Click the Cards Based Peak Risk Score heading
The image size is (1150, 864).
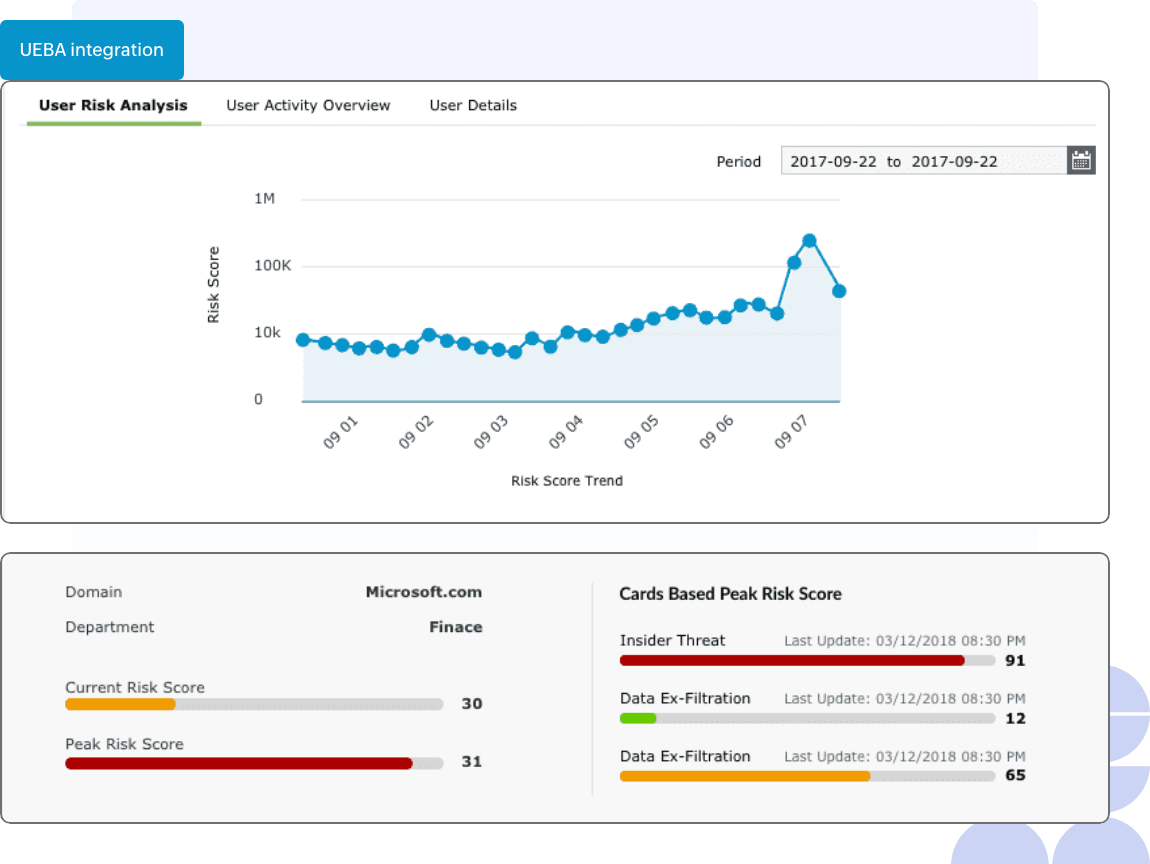pos(730,594)
